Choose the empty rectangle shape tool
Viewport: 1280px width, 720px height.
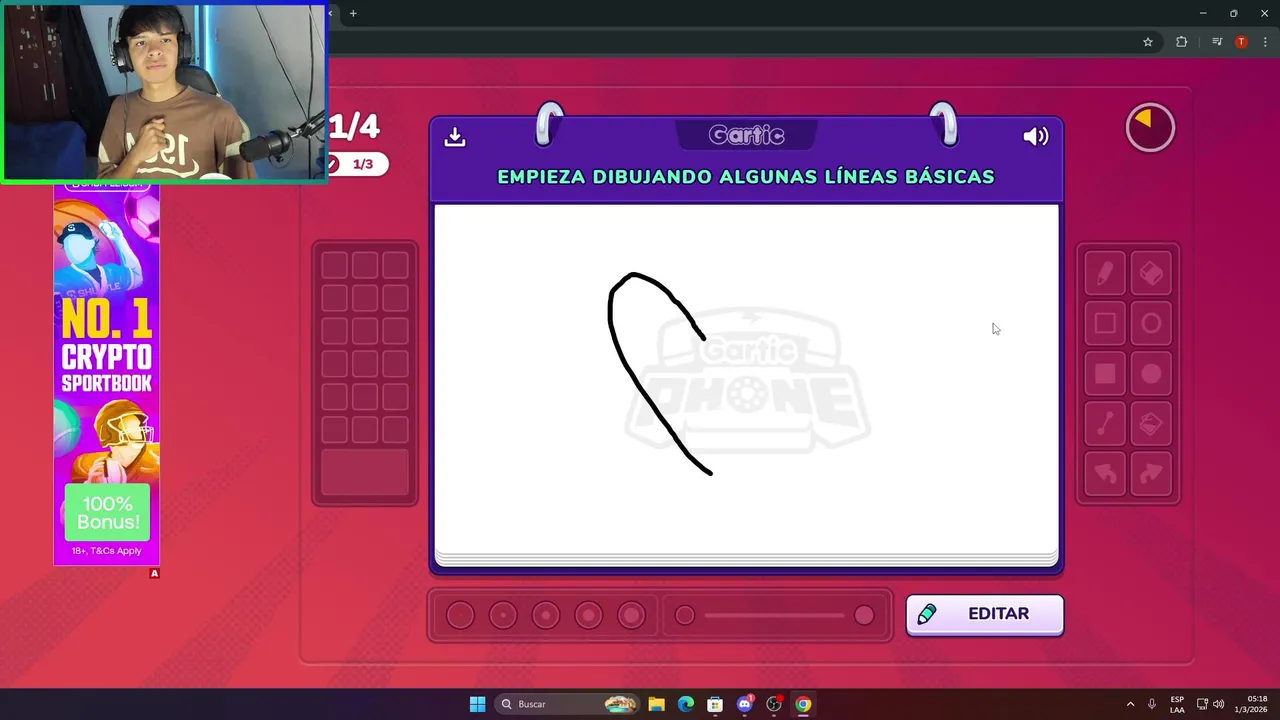click(1105, 323)
